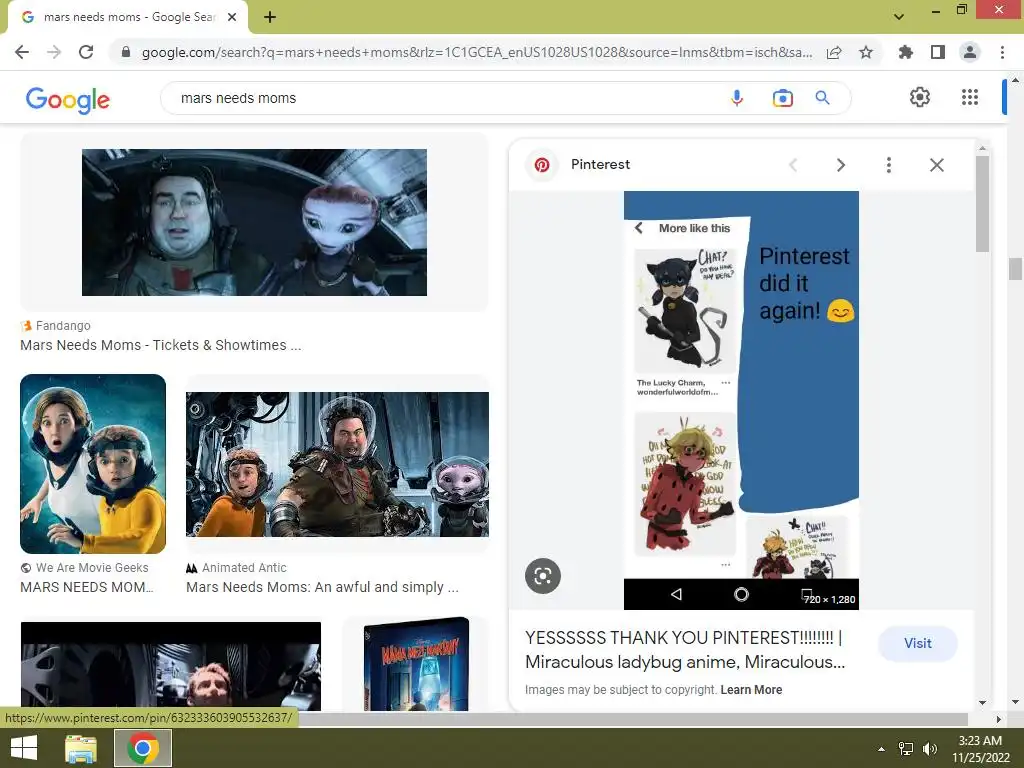The width and height of the screenshot is (1024, 768).
Task: Open a new browser tab
Action: point(270,17)
